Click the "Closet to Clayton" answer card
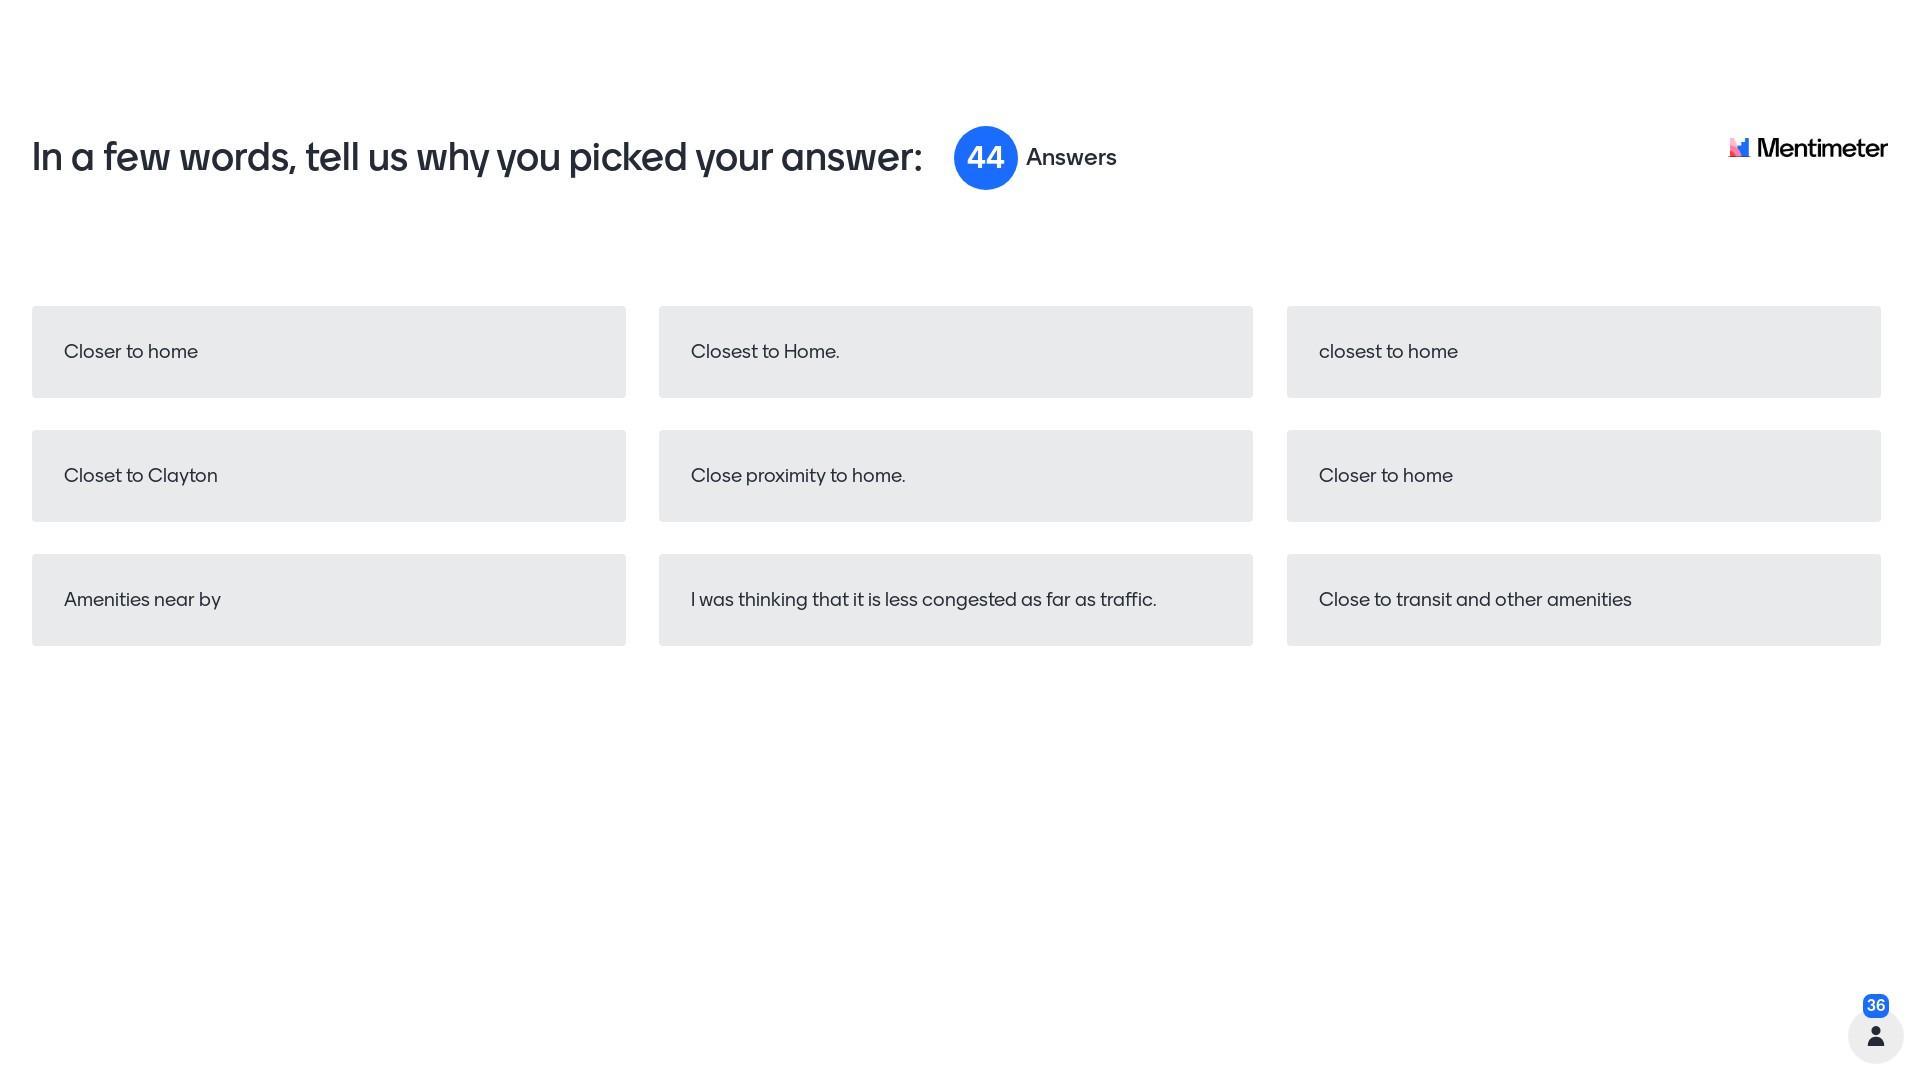Viewport: 1920px width, 1080px height. [328, 476]
